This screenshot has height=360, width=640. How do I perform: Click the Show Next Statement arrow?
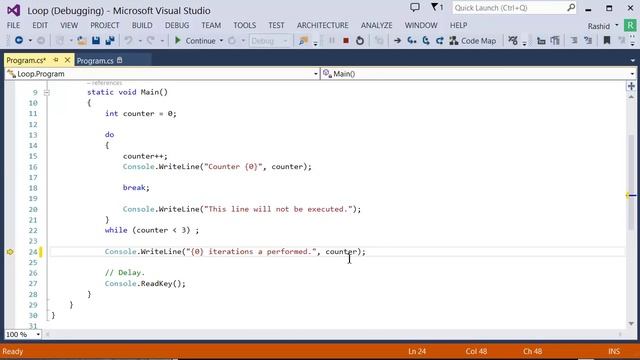pyautogui.click(x=397, y=40)
